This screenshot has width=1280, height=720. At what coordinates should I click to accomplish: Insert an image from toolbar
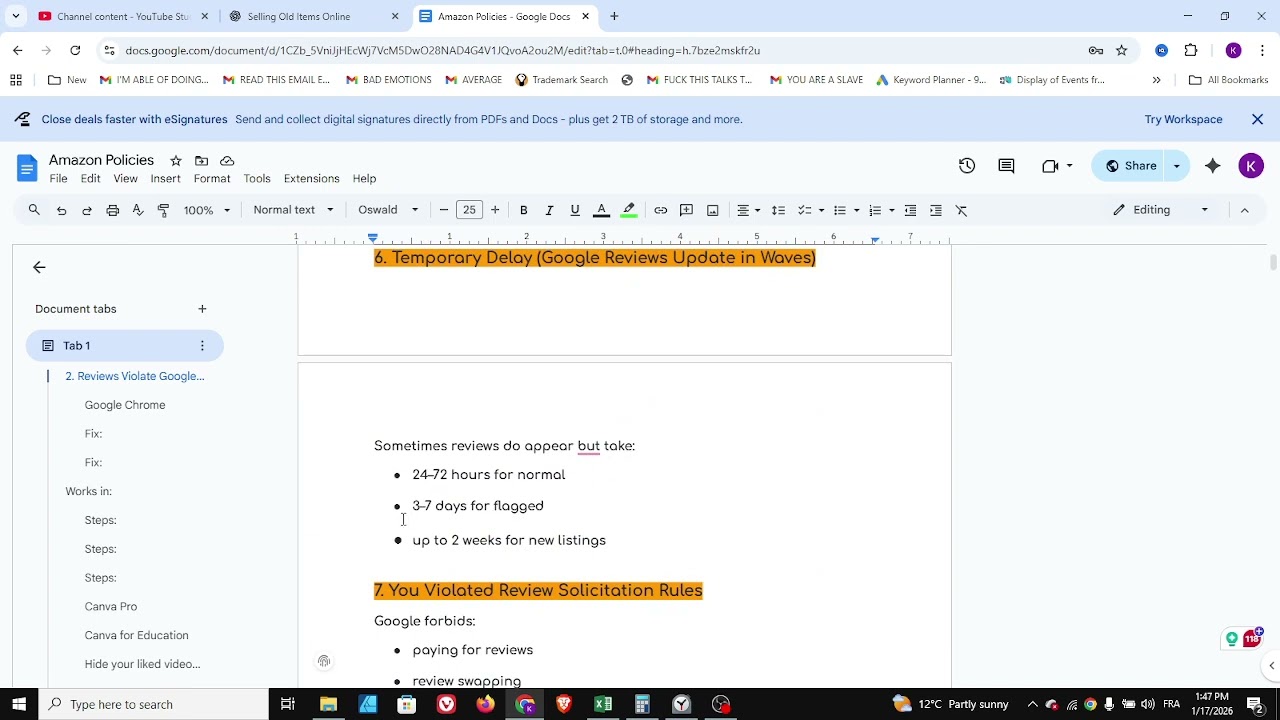pyautogui.click(x=712, y=210)
